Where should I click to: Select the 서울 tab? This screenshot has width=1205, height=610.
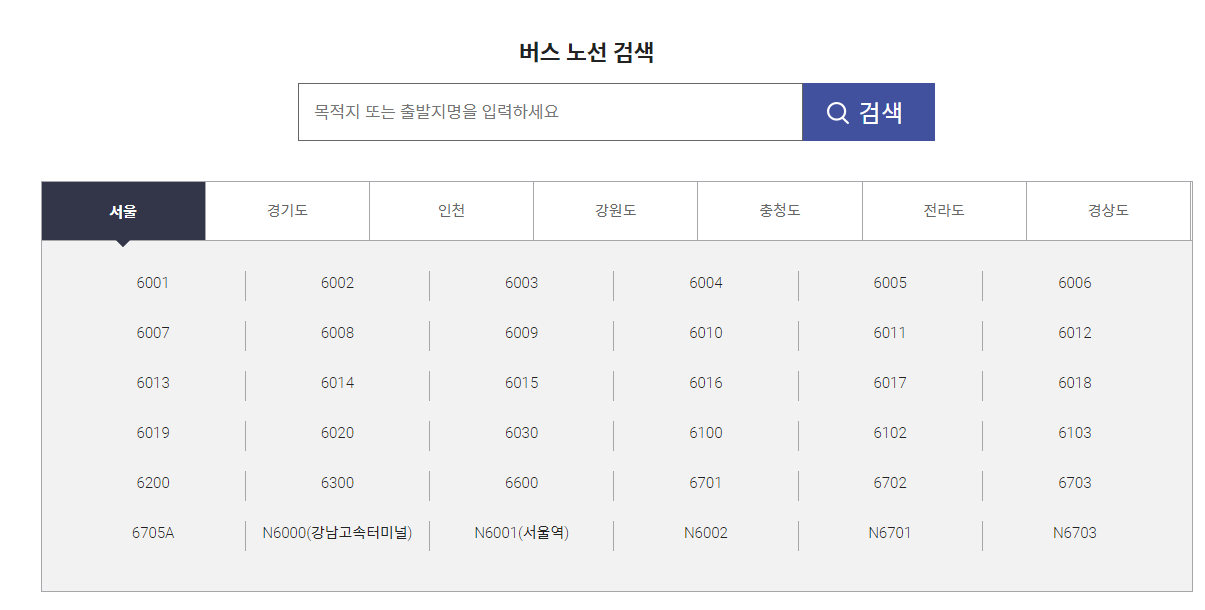(x=123, y=211)
